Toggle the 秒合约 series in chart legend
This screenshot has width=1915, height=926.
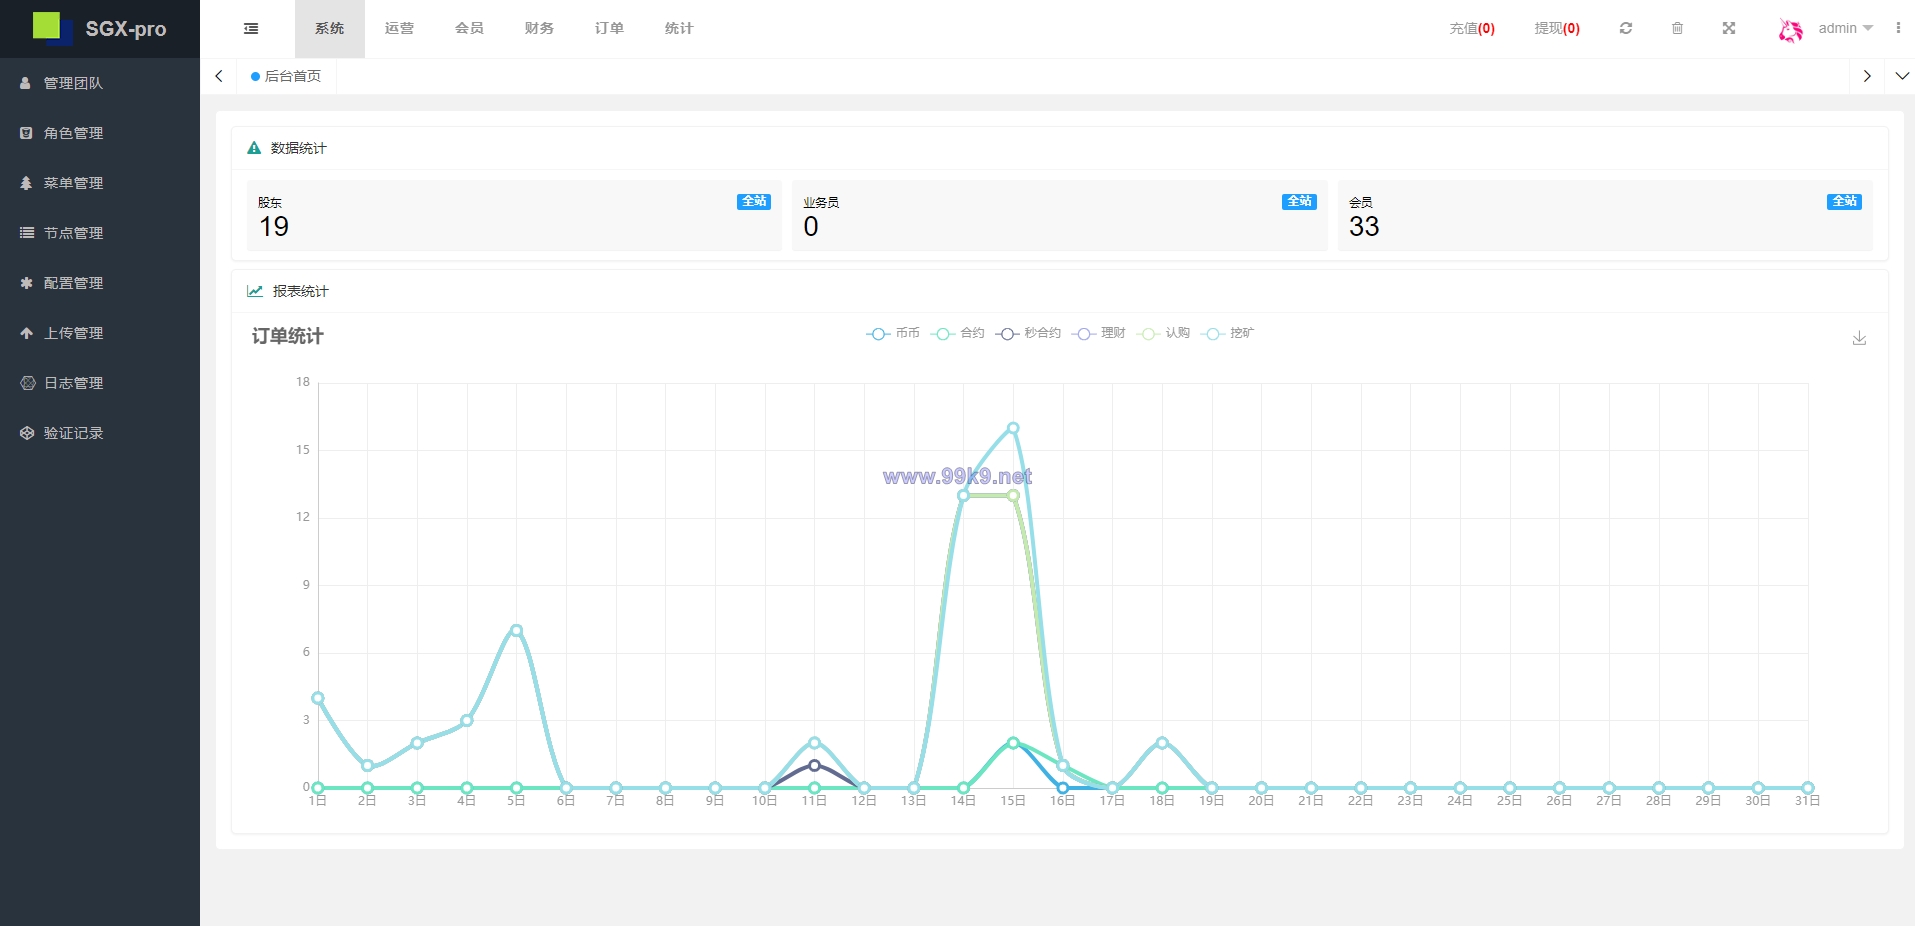tap(1028, 333)
